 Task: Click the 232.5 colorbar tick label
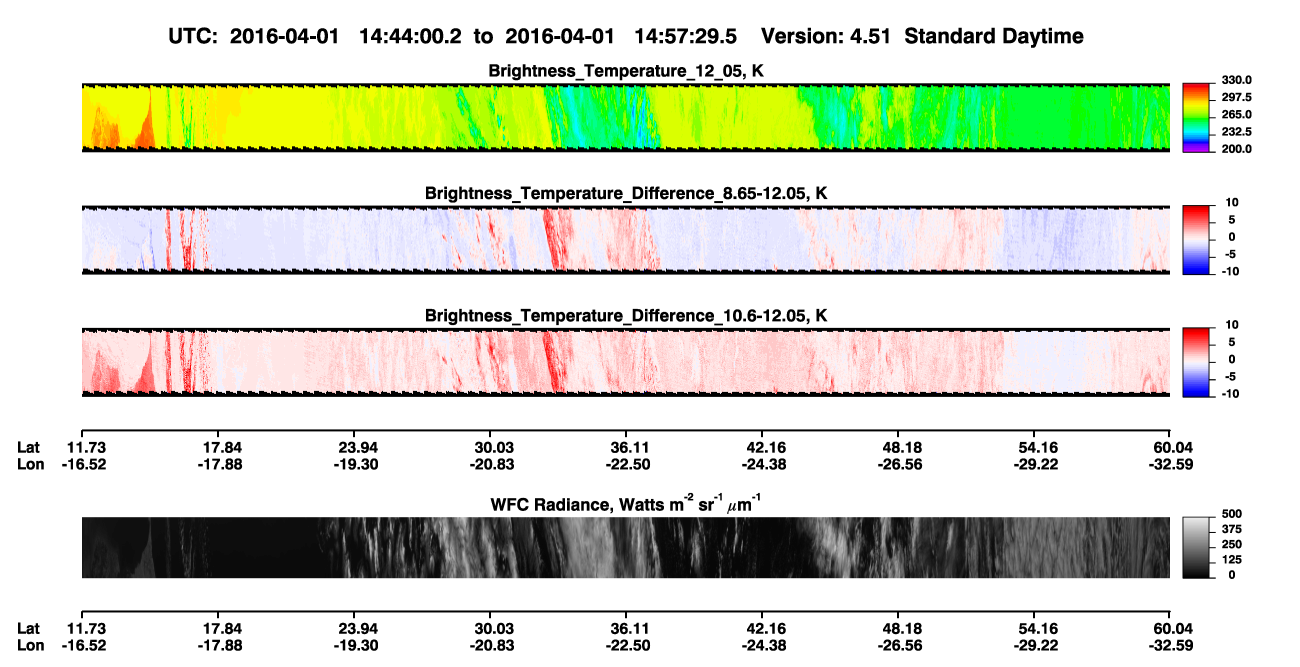[x=1237, y=132]
